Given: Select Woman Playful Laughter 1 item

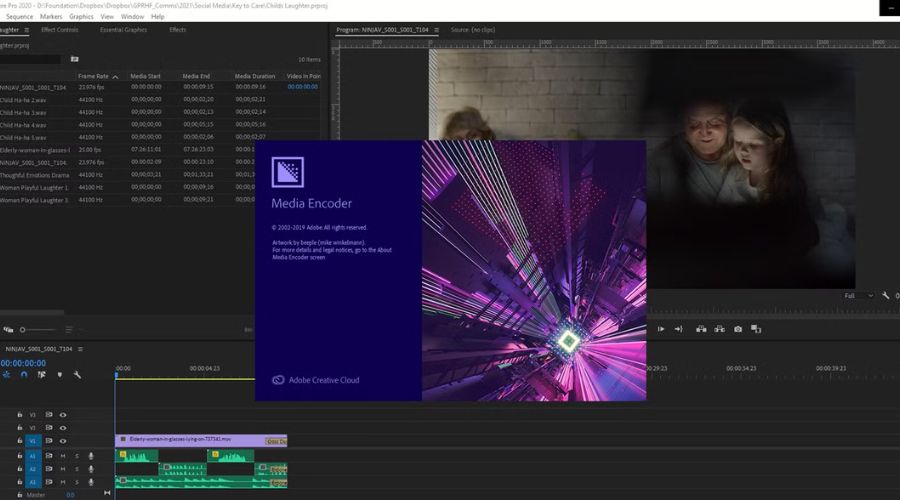Looking at the screenshot, I should point(34,188).
